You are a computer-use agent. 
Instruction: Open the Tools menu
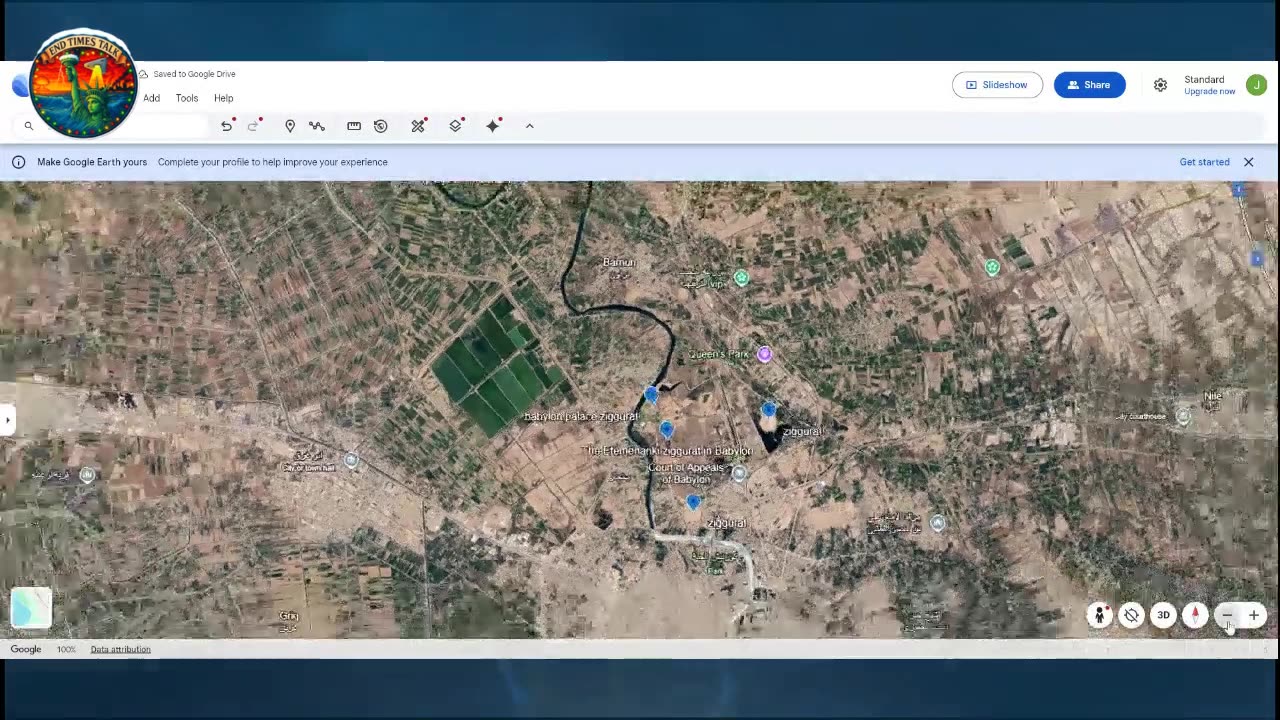tap(187, 98)
